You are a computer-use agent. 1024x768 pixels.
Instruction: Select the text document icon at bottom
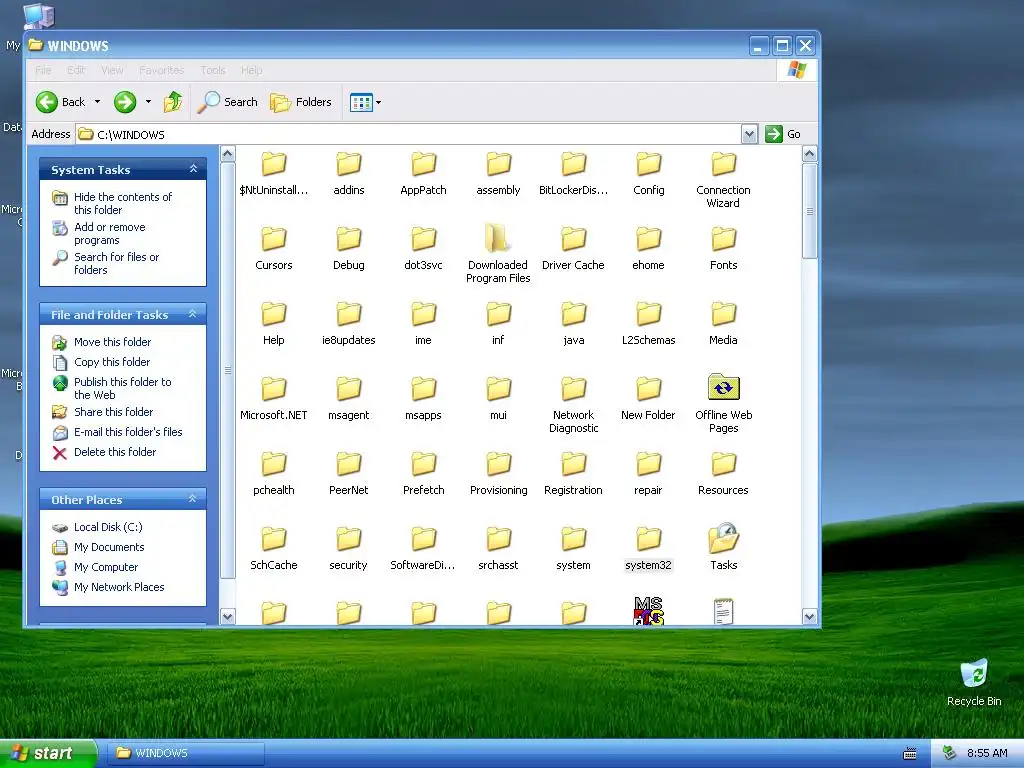point(724,612)
